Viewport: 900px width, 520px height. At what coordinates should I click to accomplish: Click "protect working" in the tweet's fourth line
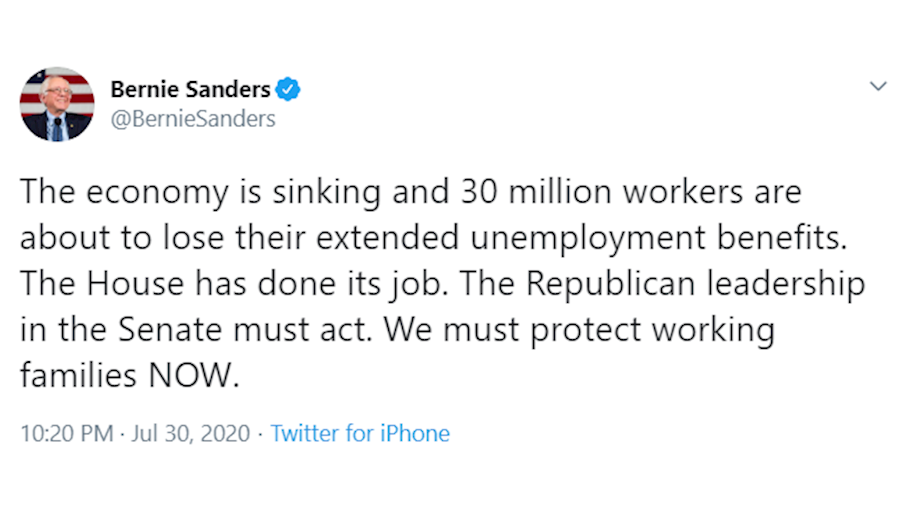tap(653, 330)
